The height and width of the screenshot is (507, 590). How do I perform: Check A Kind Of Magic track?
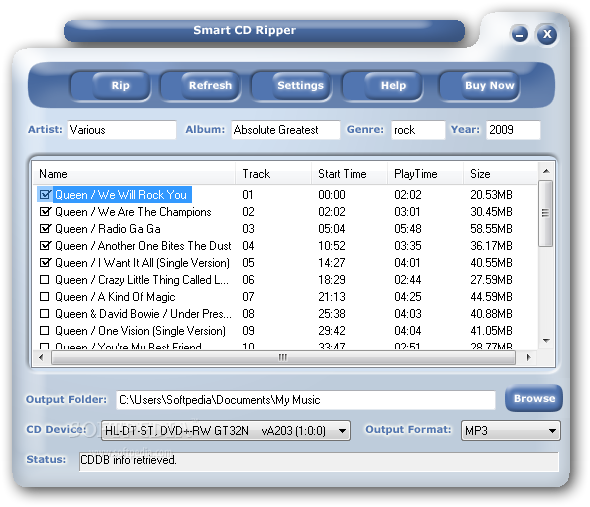coord(45,297)
